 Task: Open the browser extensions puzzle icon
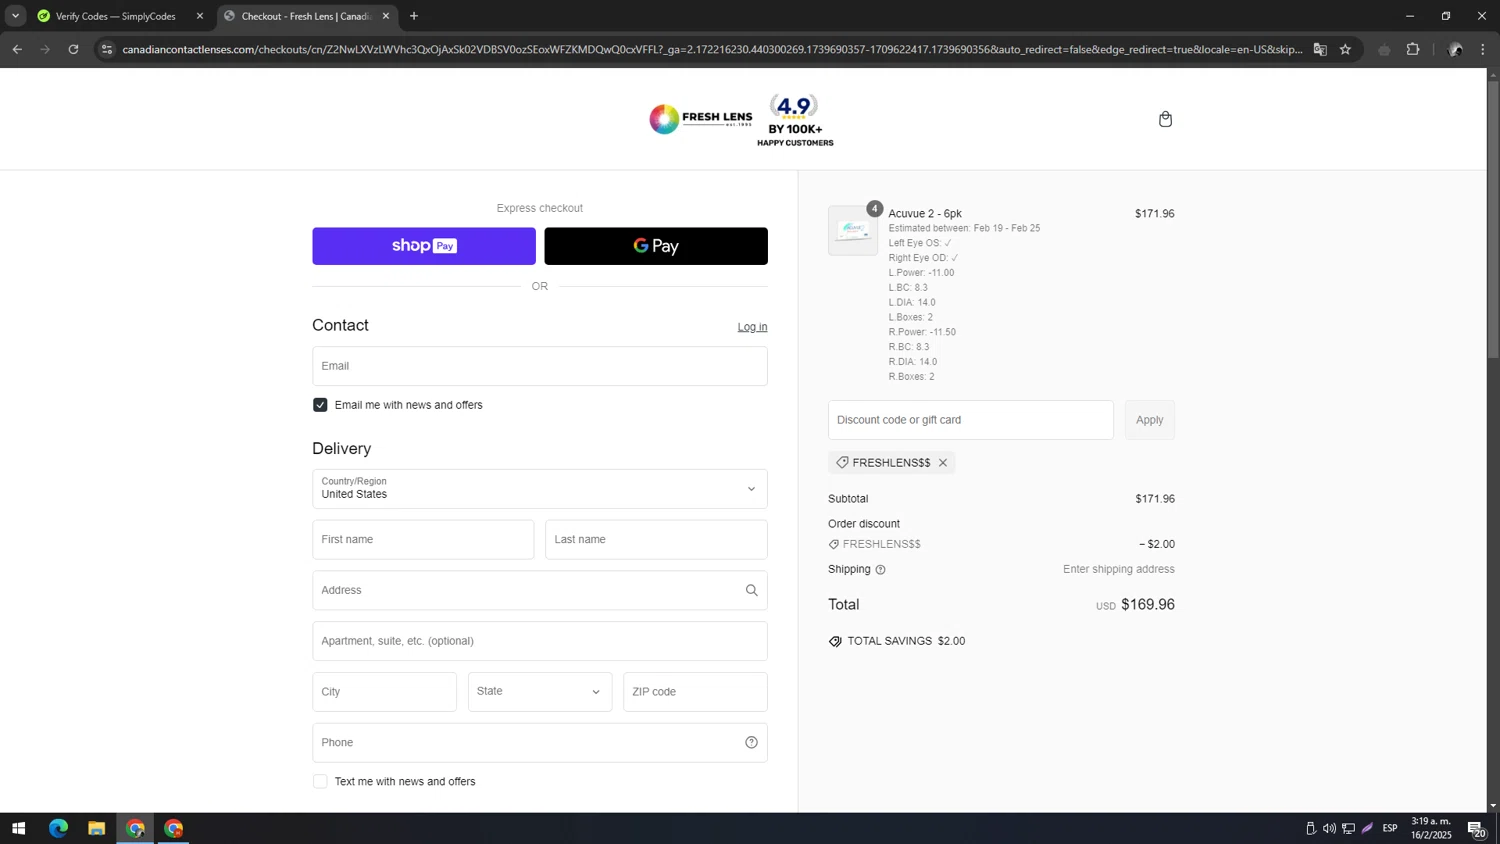[1413, 49]
